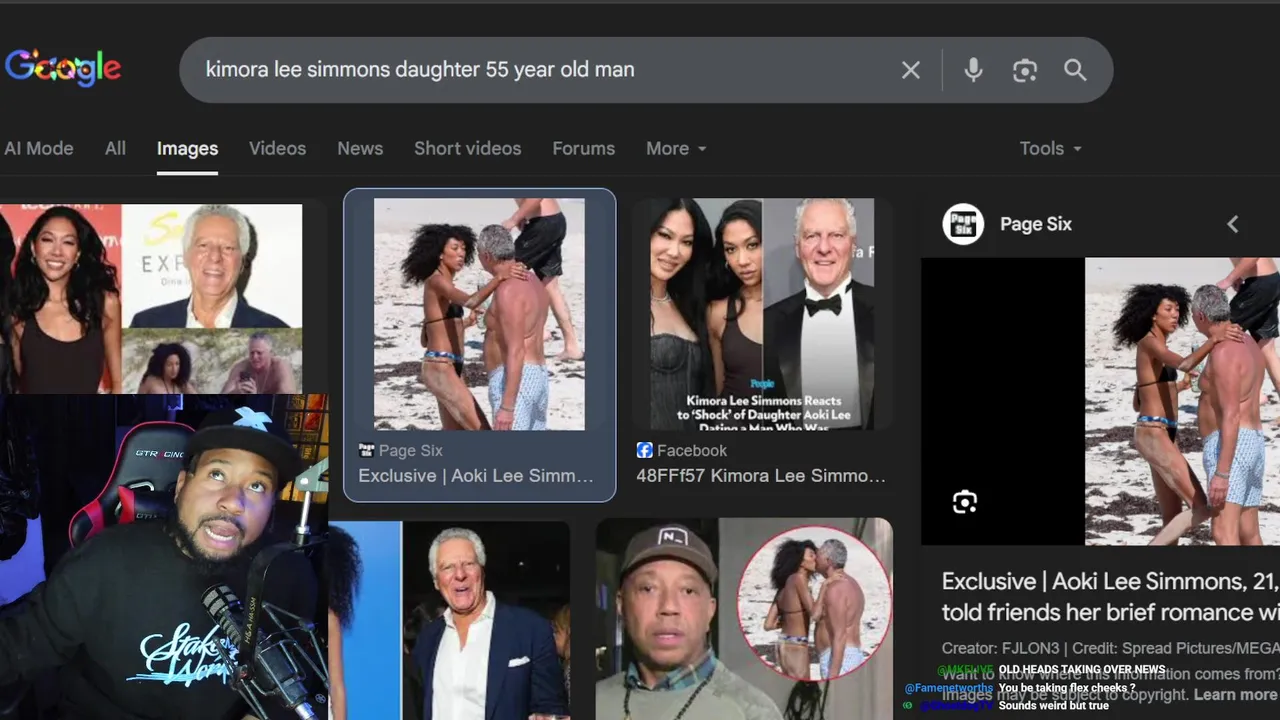Switch to the All results tab
This screenshot has width=1280, height=720.
pyautogui.click(x=115, y=149)
